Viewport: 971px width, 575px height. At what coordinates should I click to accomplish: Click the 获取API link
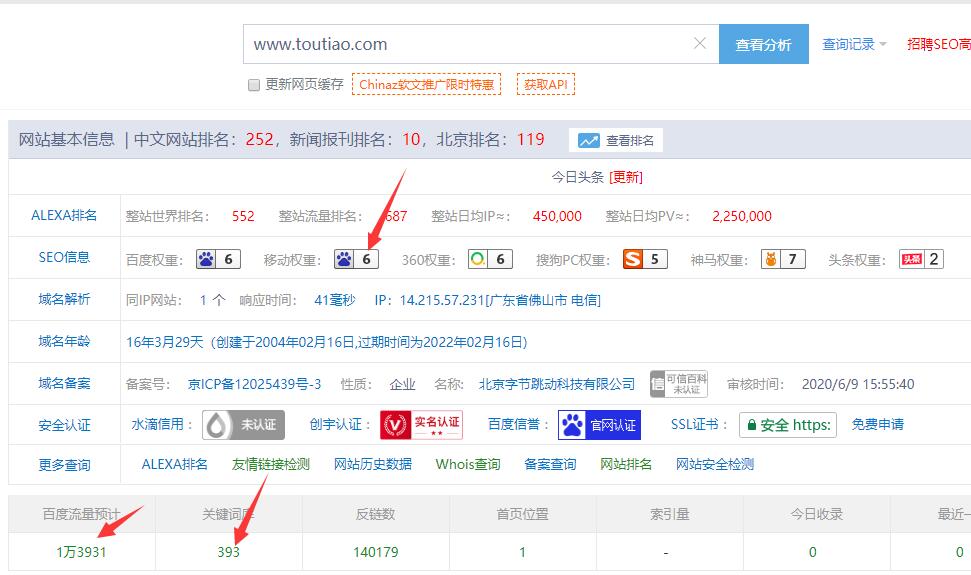546,84
